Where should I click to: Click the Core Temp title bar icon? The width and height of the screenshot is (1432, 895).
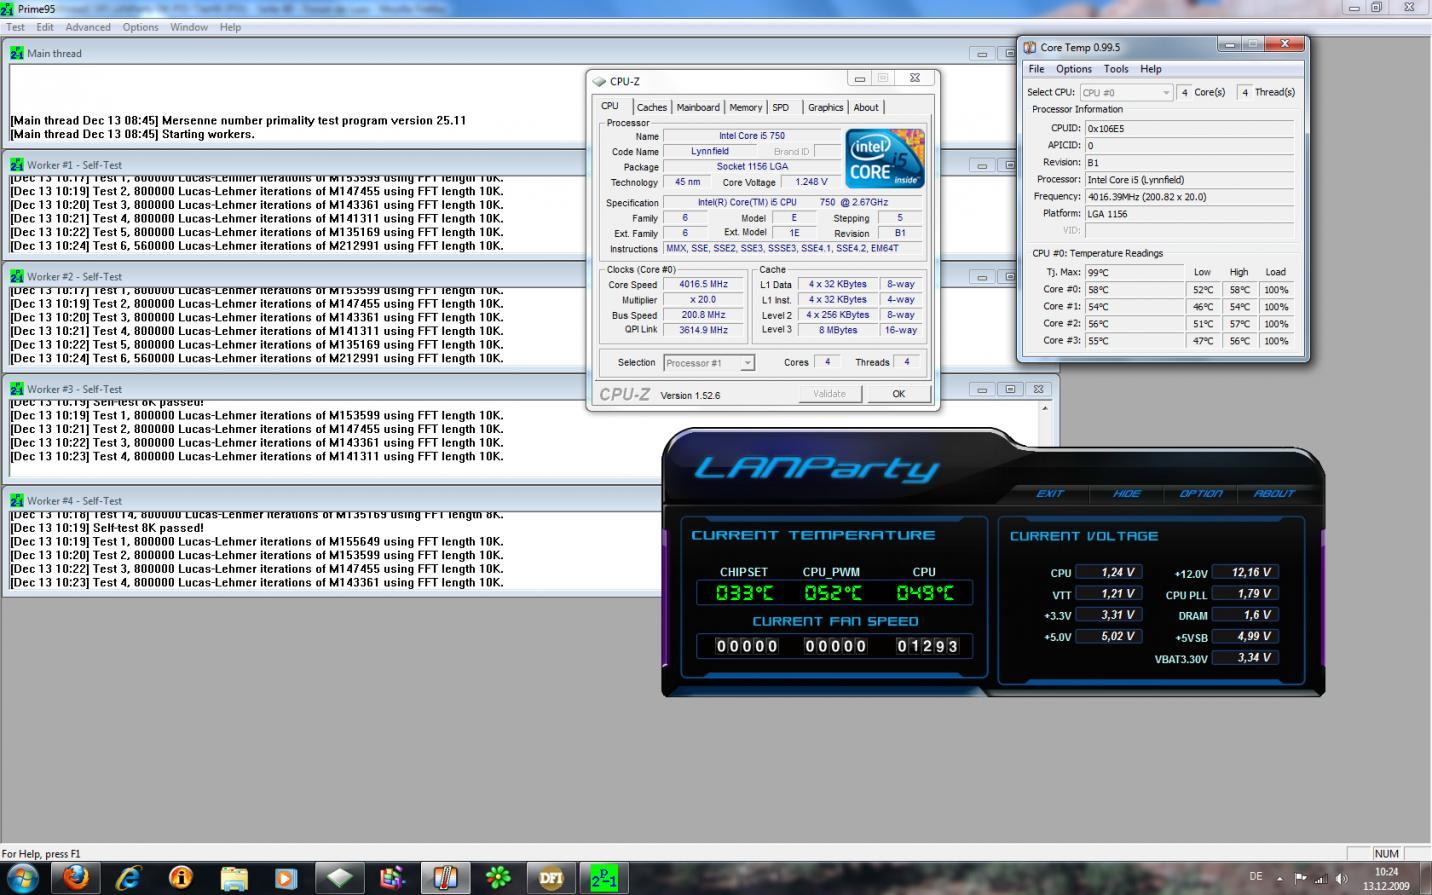(1029, 47)
